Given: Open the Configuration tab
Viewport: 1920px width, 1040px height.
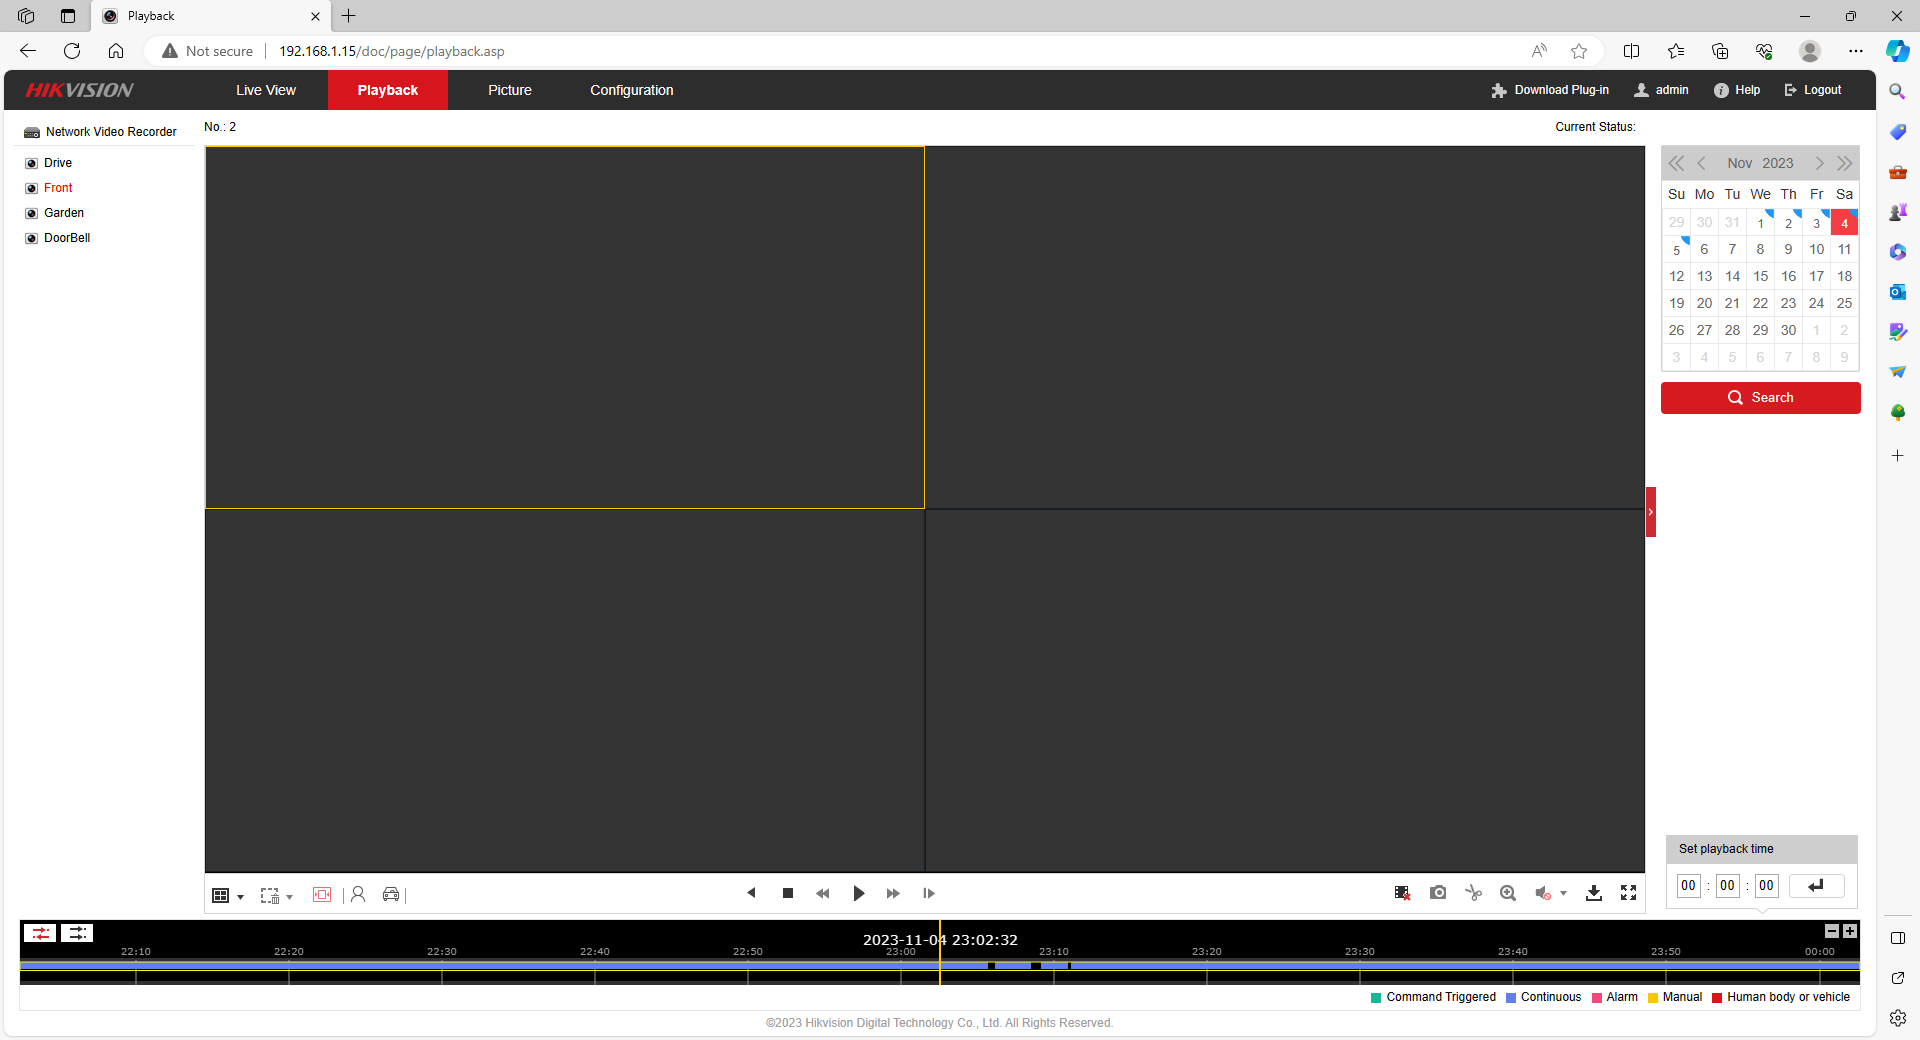Looking at the screenshot, I should 631,90.
